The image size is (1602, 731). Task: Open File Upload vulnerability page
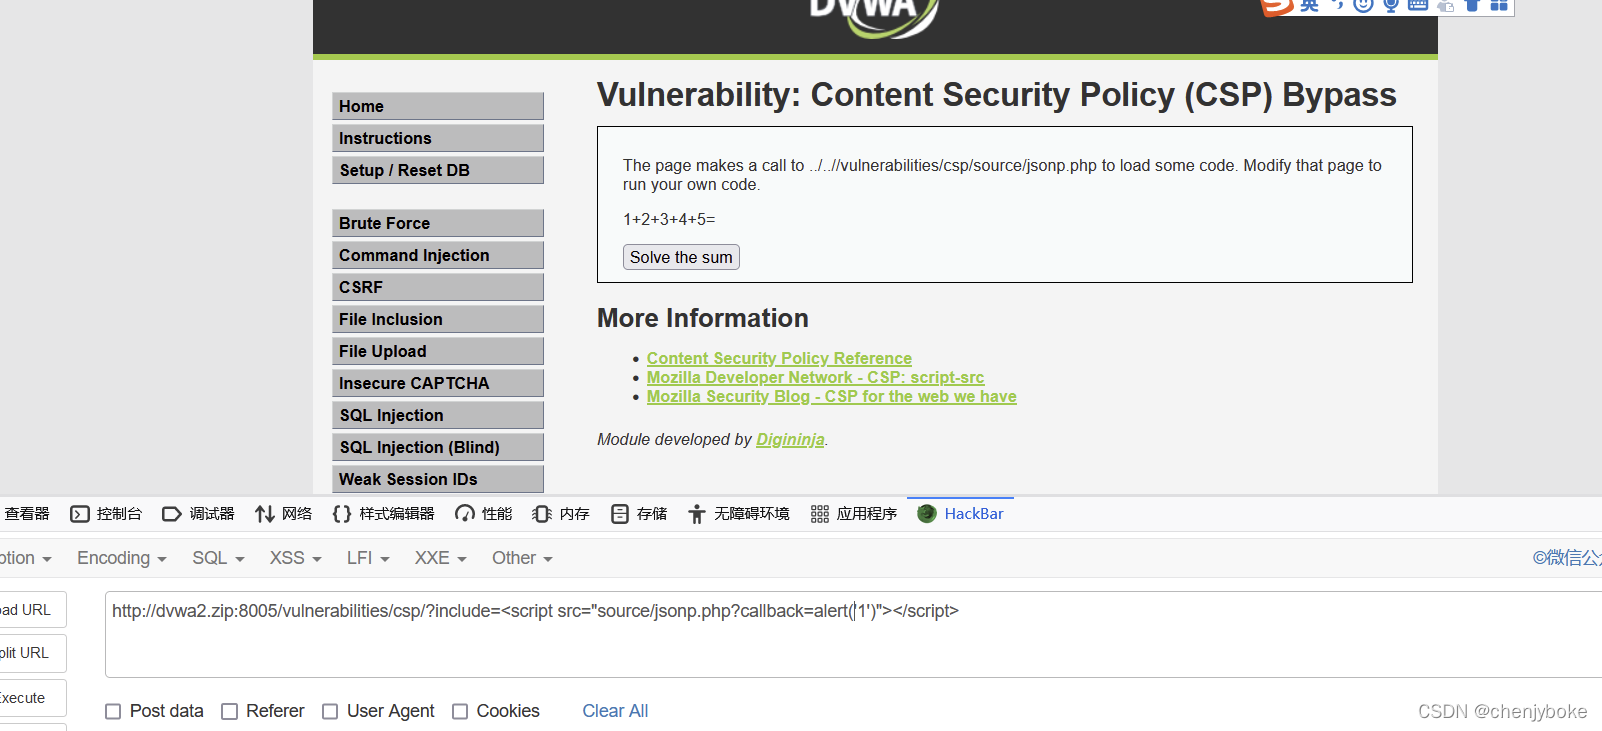pyautogui.click(x=438, y=351)
